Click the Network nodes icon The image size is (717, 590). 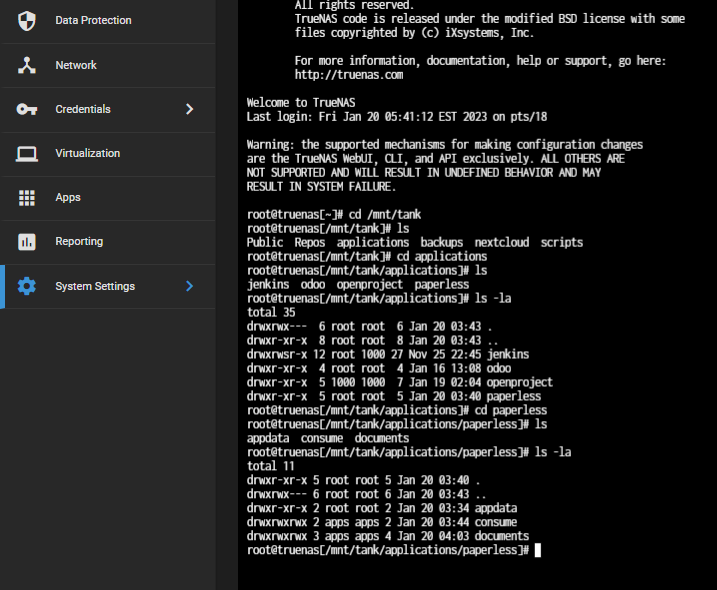(27, 65)
